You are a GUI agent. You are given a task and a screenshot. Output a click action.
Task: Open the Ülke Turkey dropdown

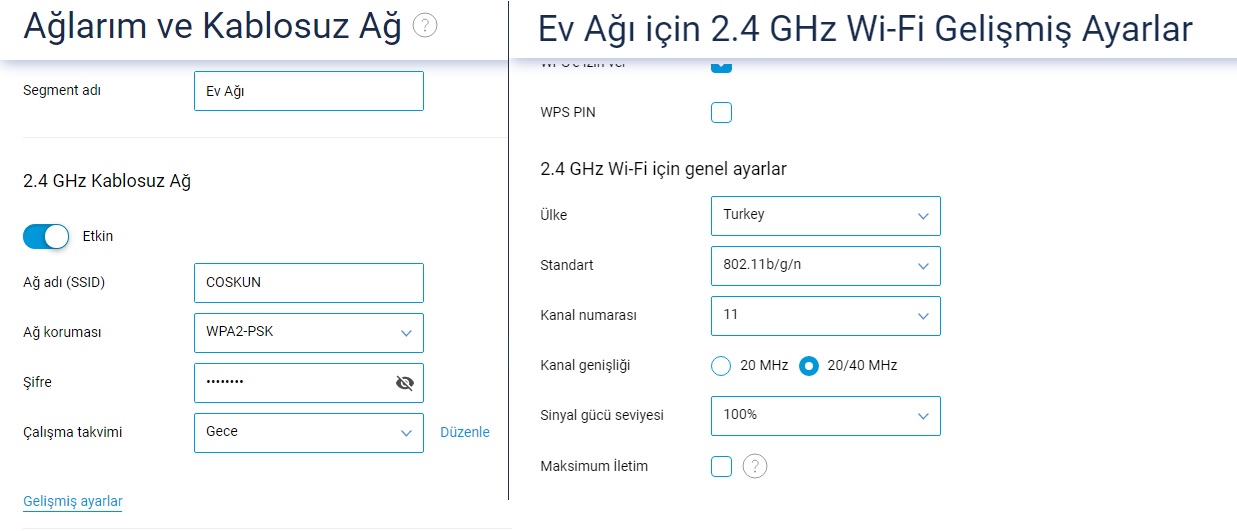tap(826, 216)
